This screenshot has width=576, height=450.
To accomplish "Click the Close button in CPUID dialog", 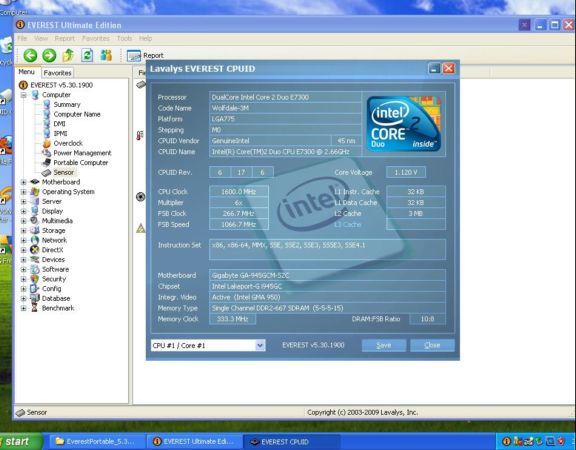I will [x=432, y=345].
